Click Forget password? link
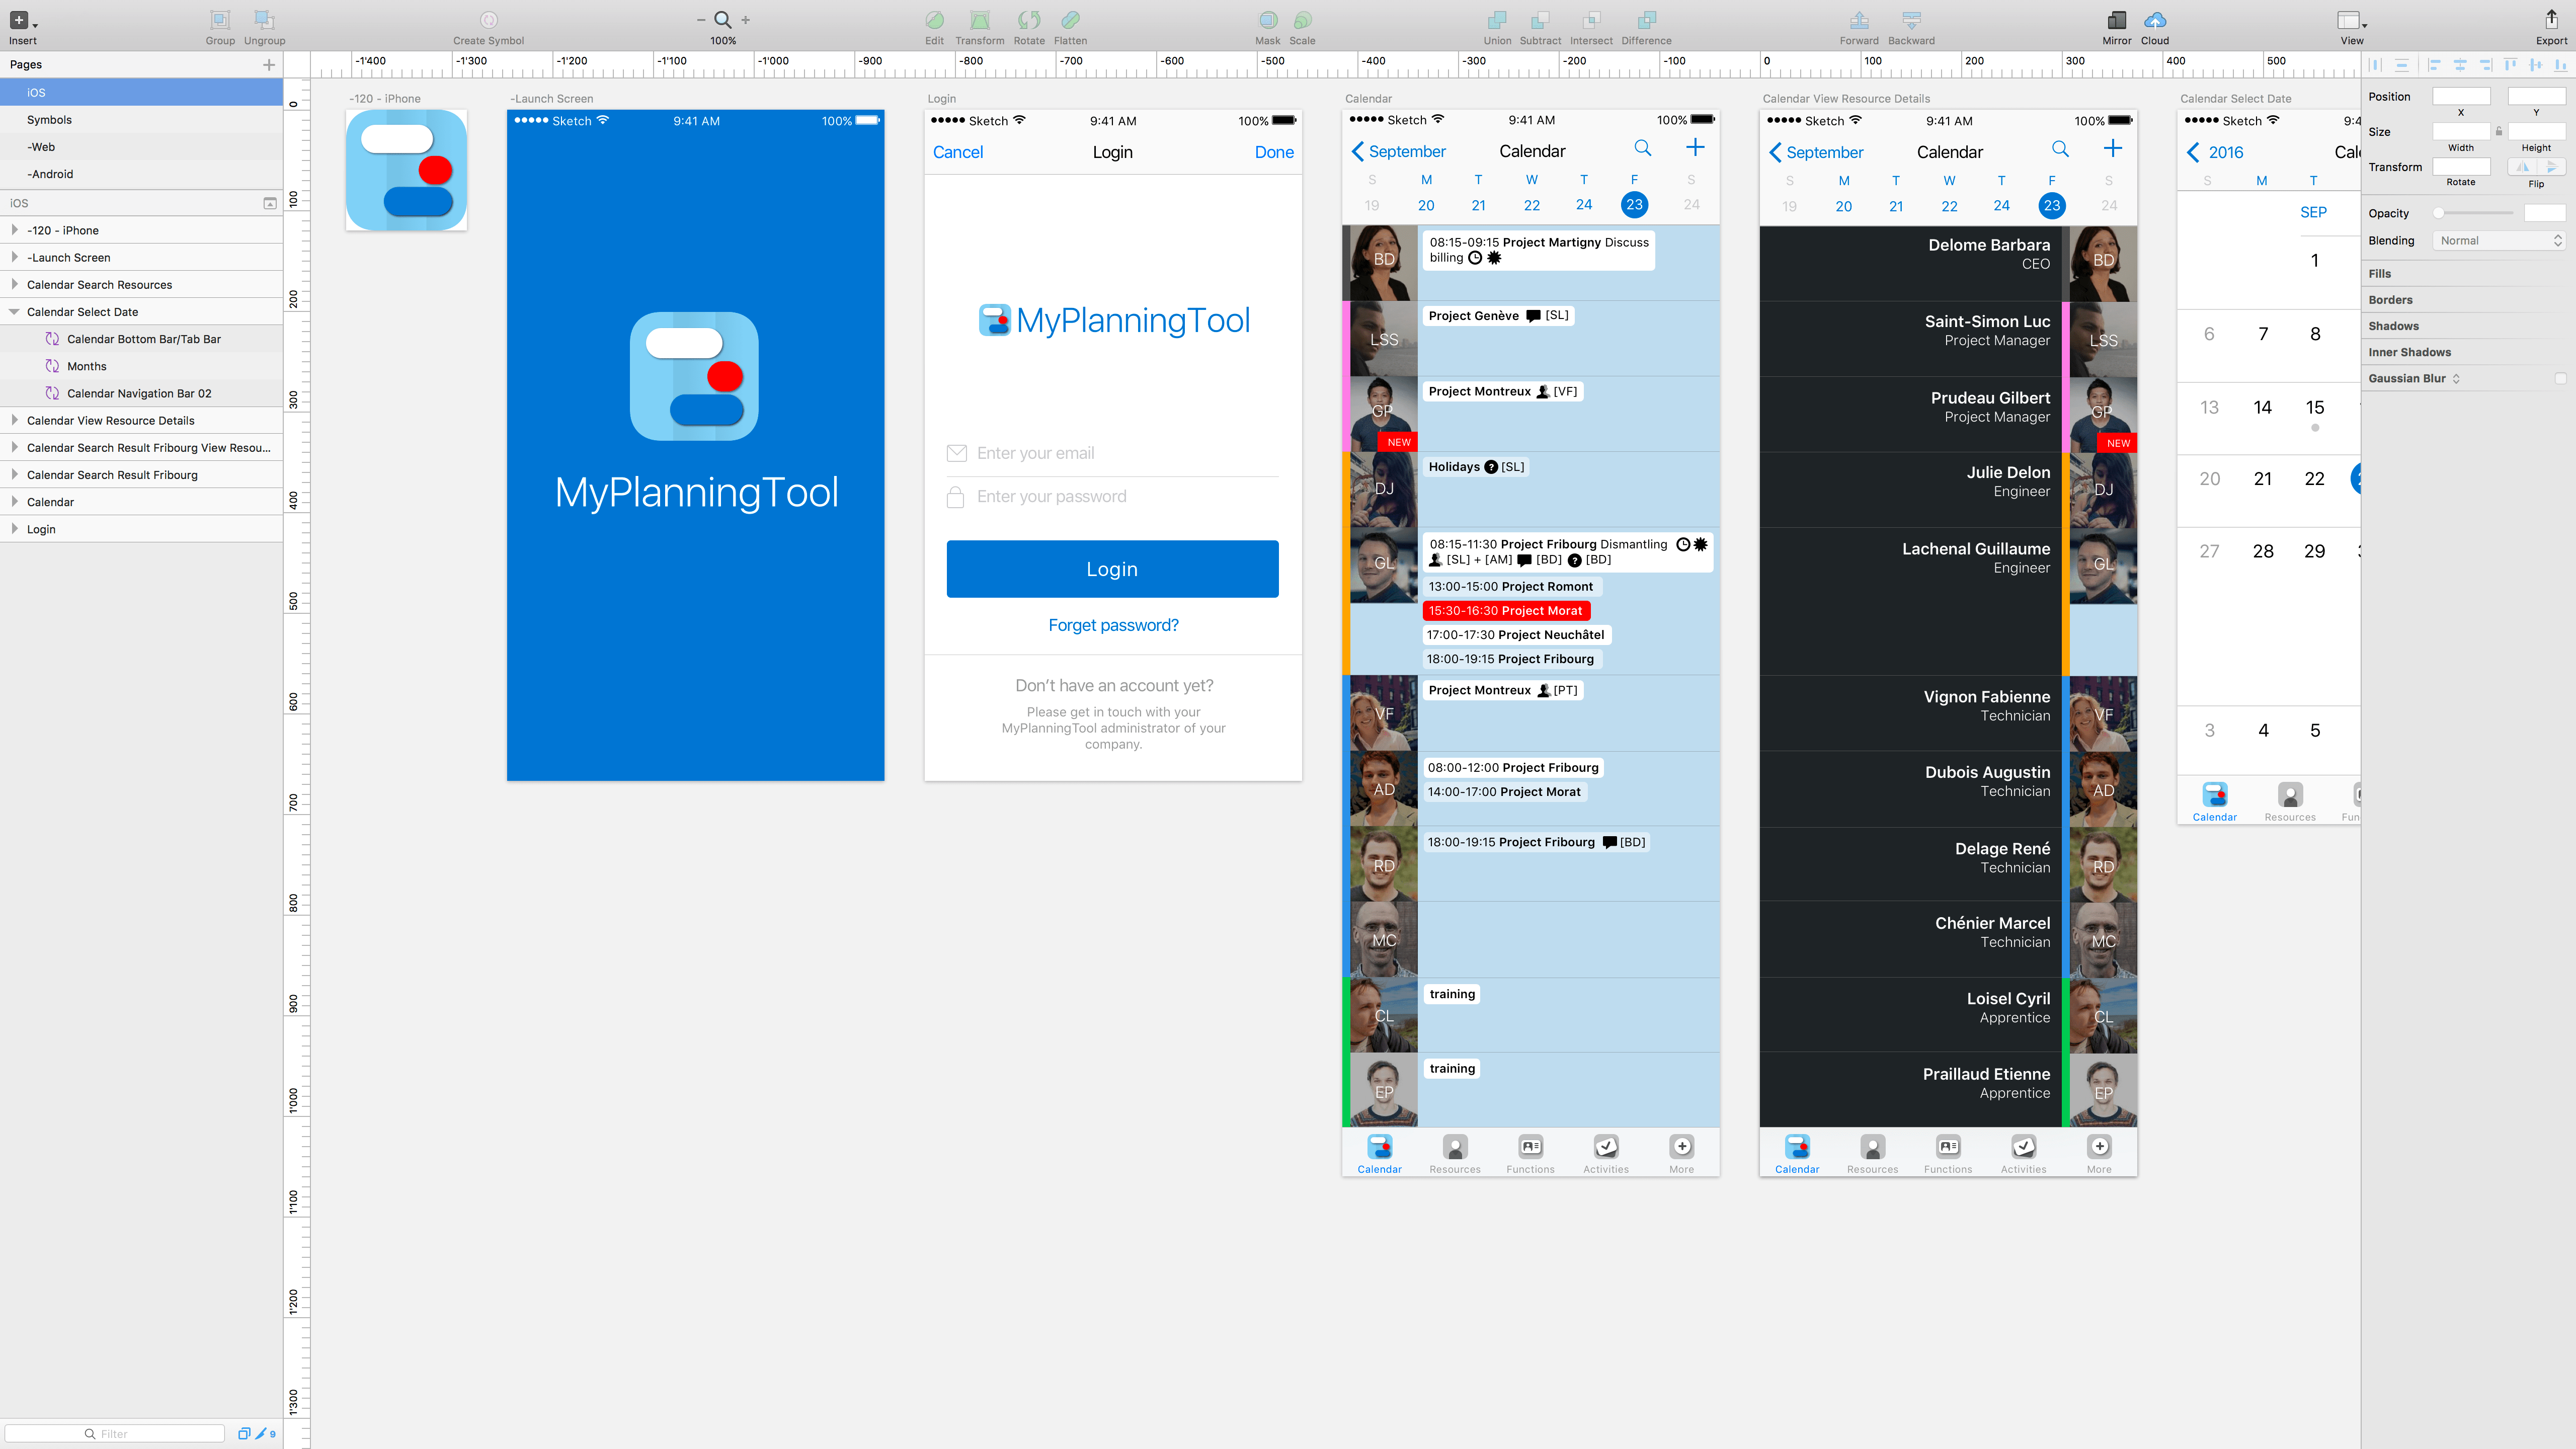The height and width of the screenshot is (1449, 2576). click(x=1113, y=624)
